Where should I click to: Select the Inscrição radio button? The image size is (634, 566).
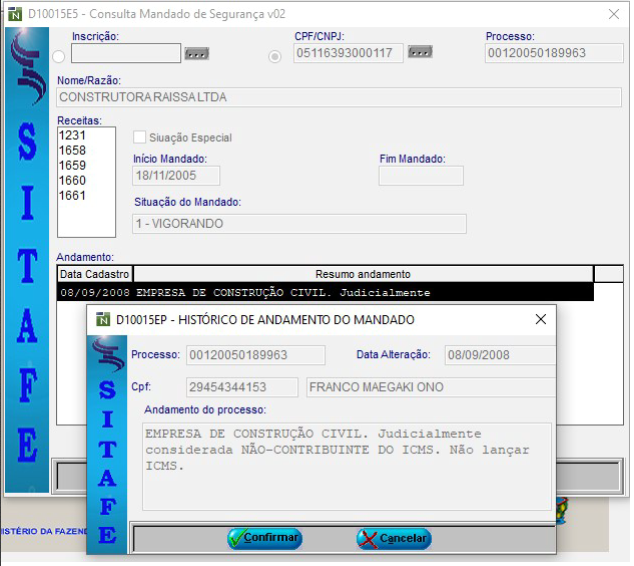click(59, 56)
